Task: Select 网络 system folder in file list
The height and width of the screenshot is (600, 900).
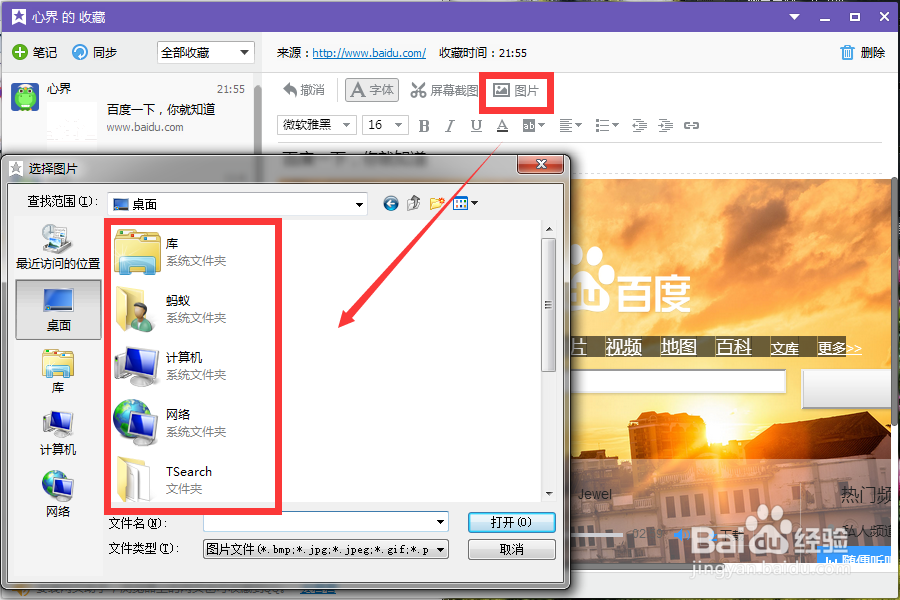Action: click(171, 423)
